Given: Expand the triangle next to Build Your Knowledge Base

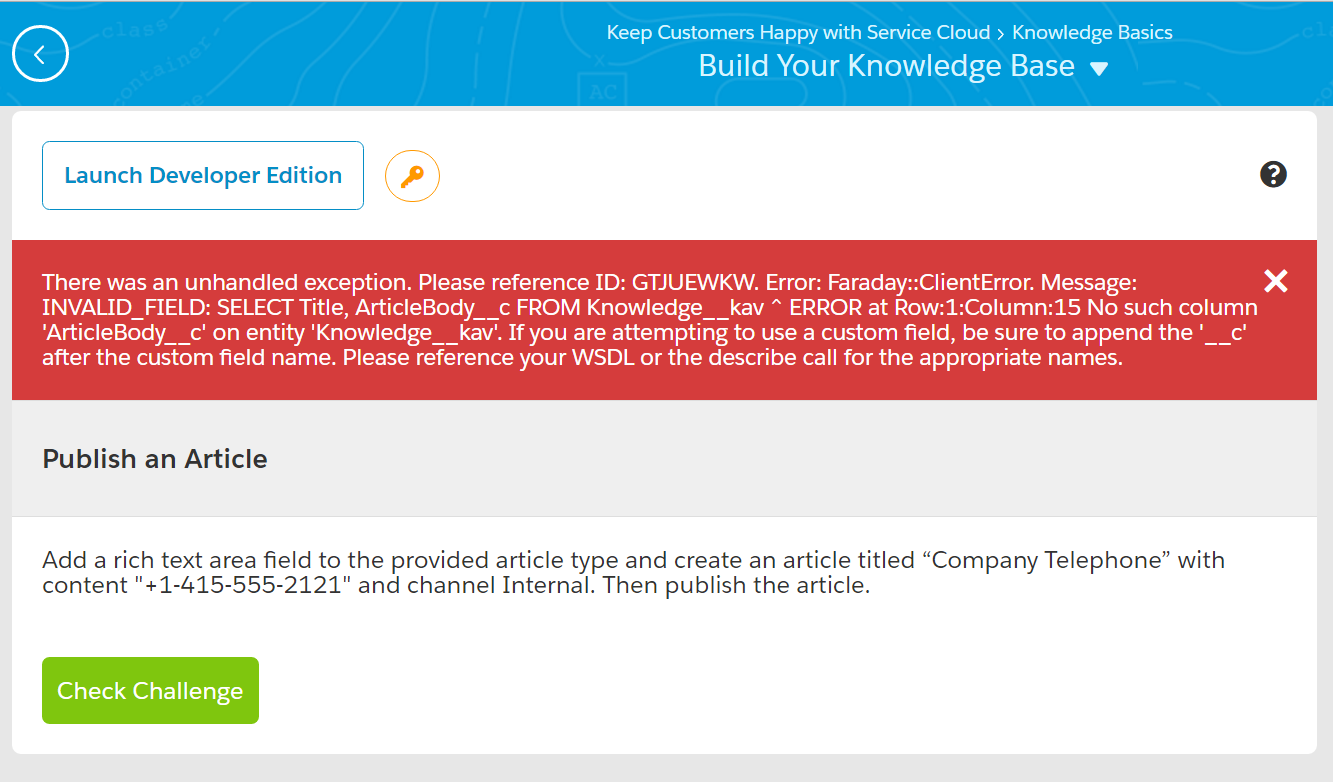Looking at the screenshot, I should (x=1099, y=69).
